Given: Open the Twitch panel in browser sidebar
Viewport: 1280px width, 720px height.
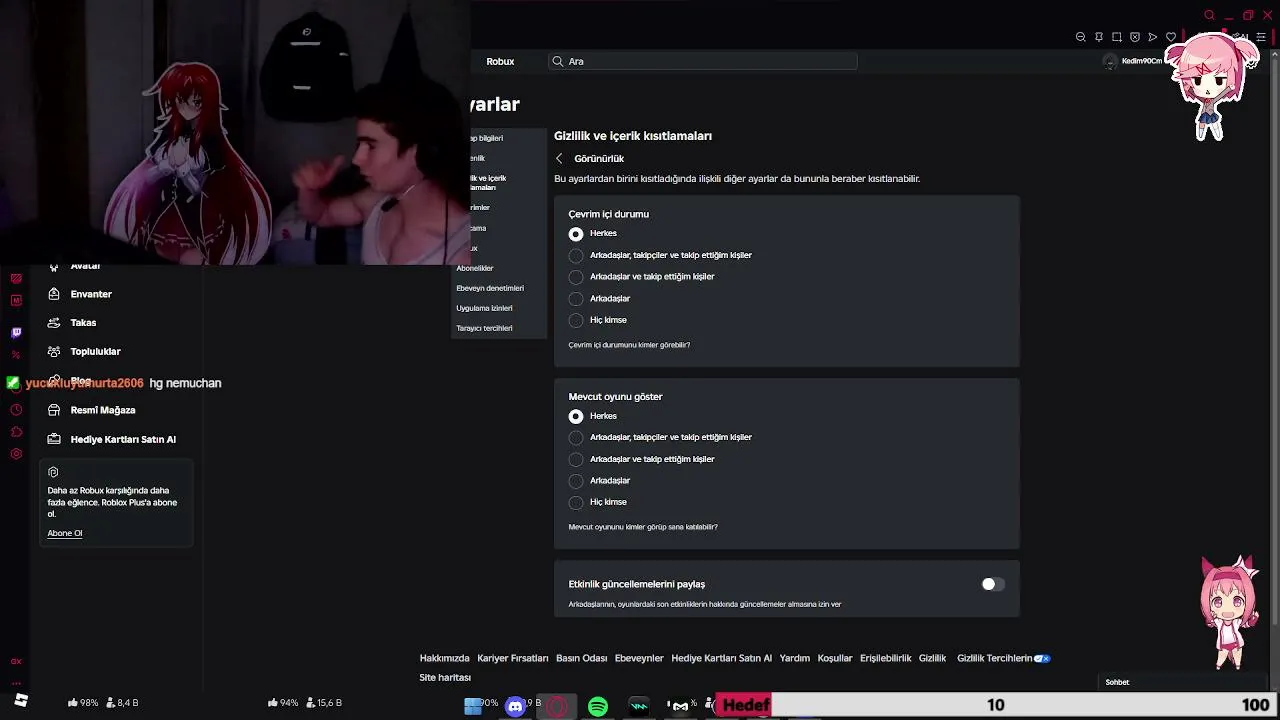Looking at the screenshot, I should click(16, 332).
